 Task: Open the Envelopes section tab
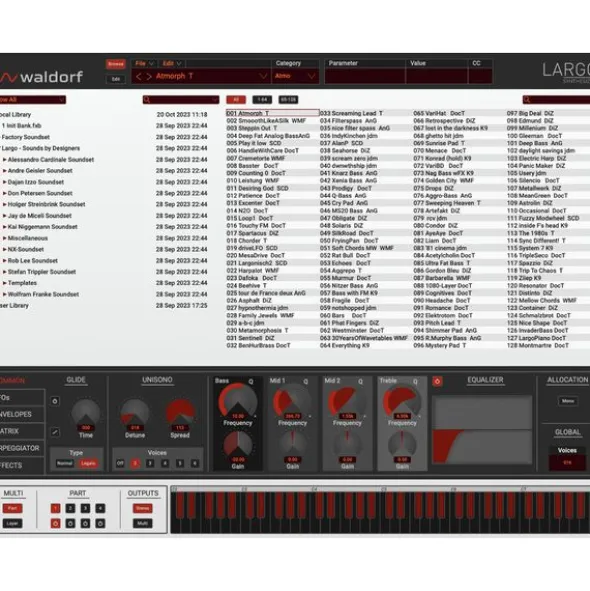[22, 414]
